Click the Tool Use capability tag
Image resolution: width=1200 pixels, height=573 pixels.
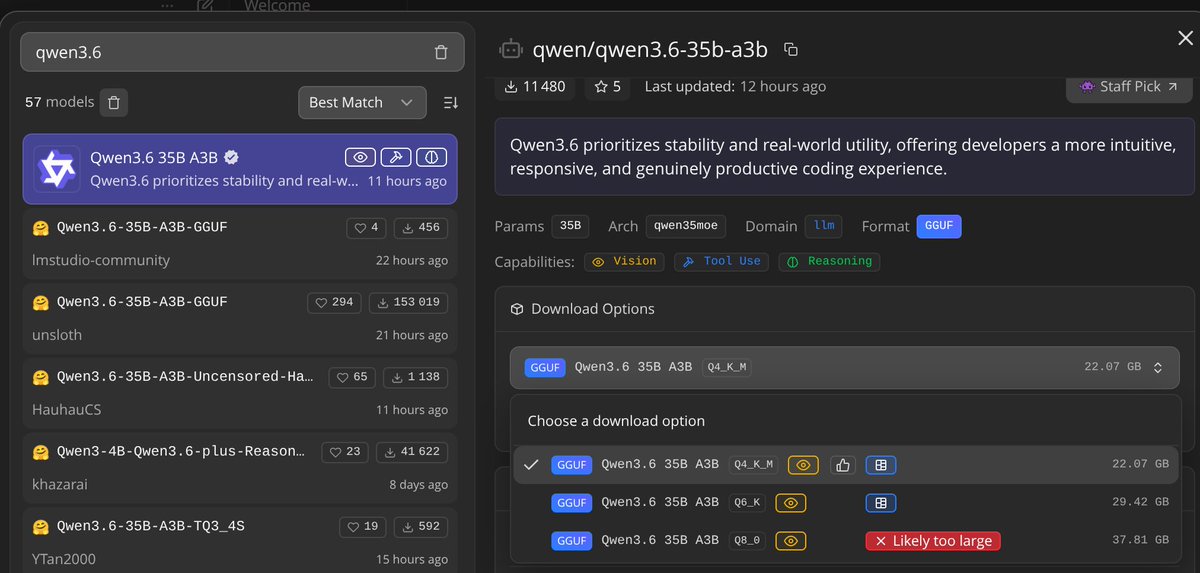point(722,261)
